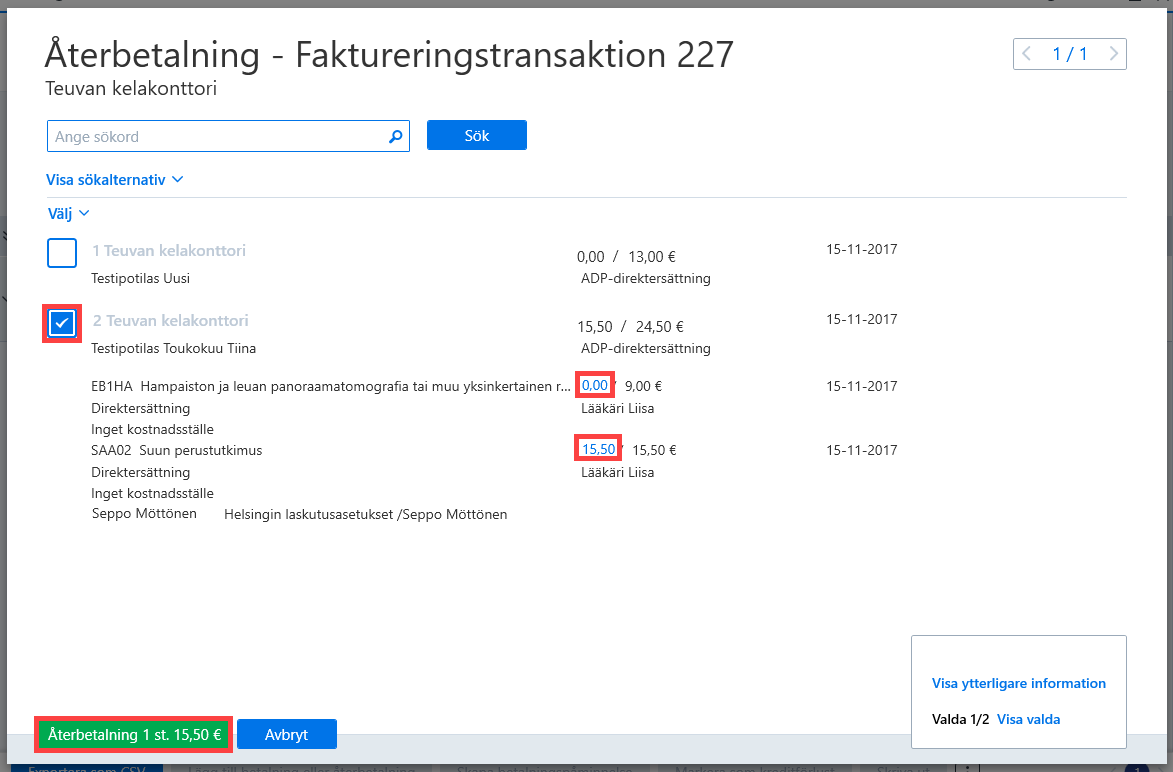The image size is (1173, 772).
Task: Open the 1 Teuvan kelakonttori row title
Action: (x=169, y=251)
